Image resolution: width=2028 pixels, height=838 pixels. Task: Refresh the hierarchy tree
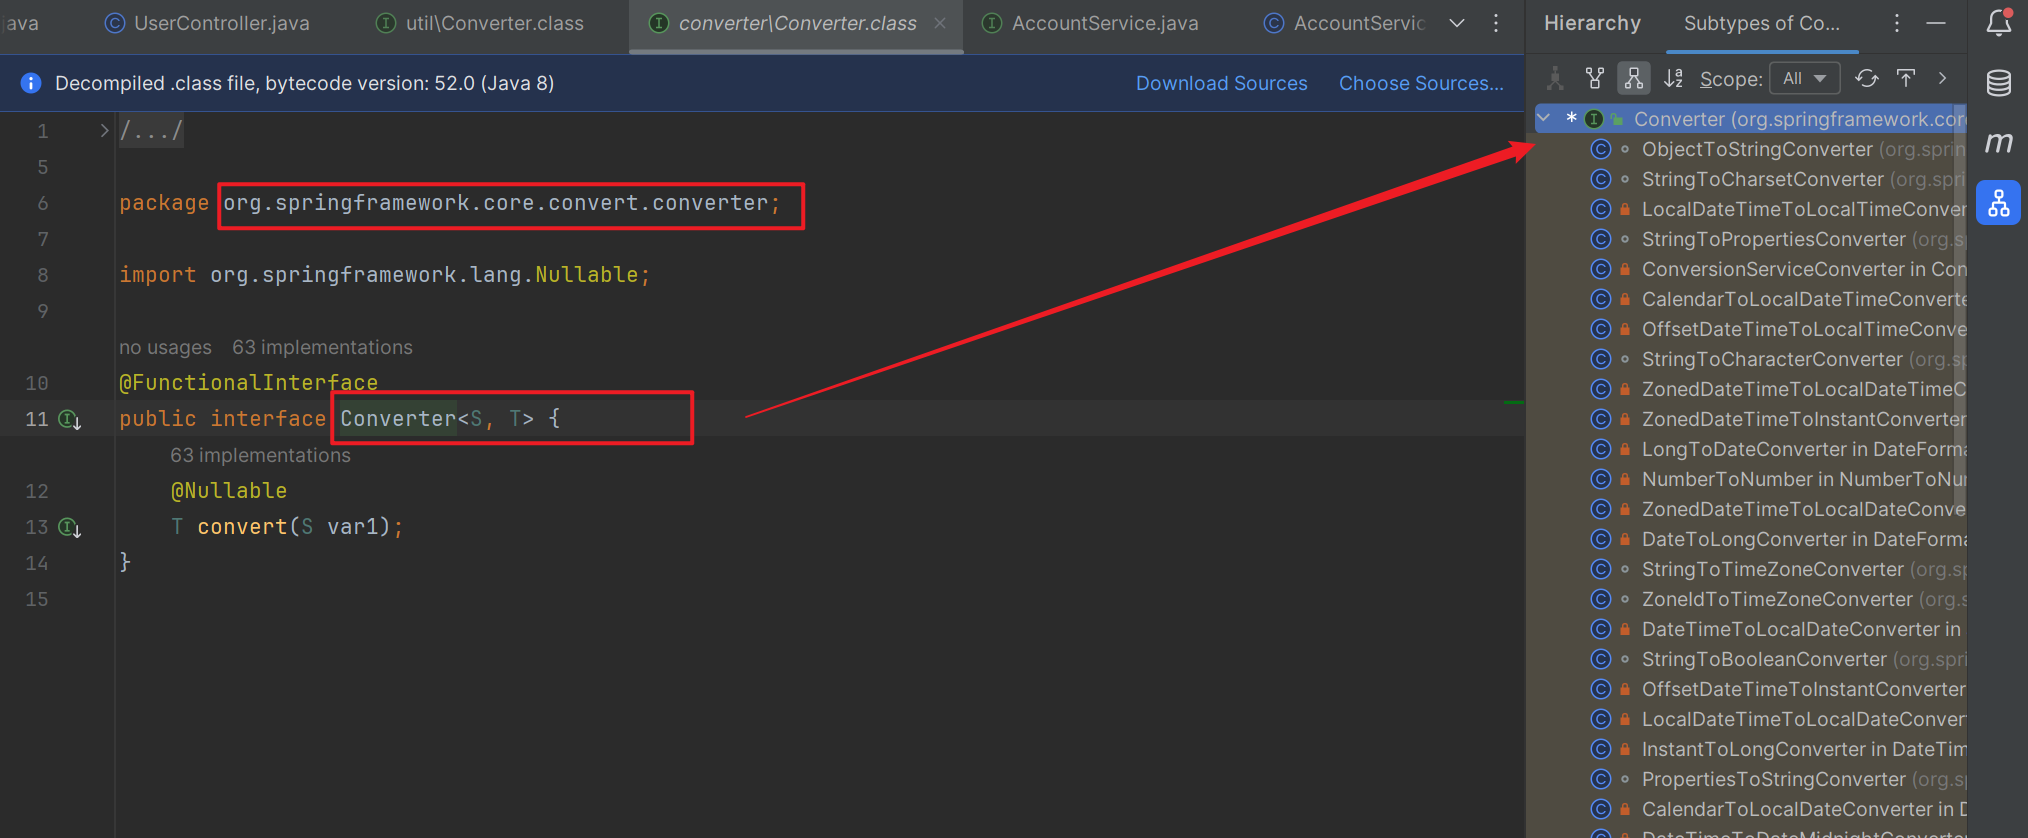[x=1867, y=78]
